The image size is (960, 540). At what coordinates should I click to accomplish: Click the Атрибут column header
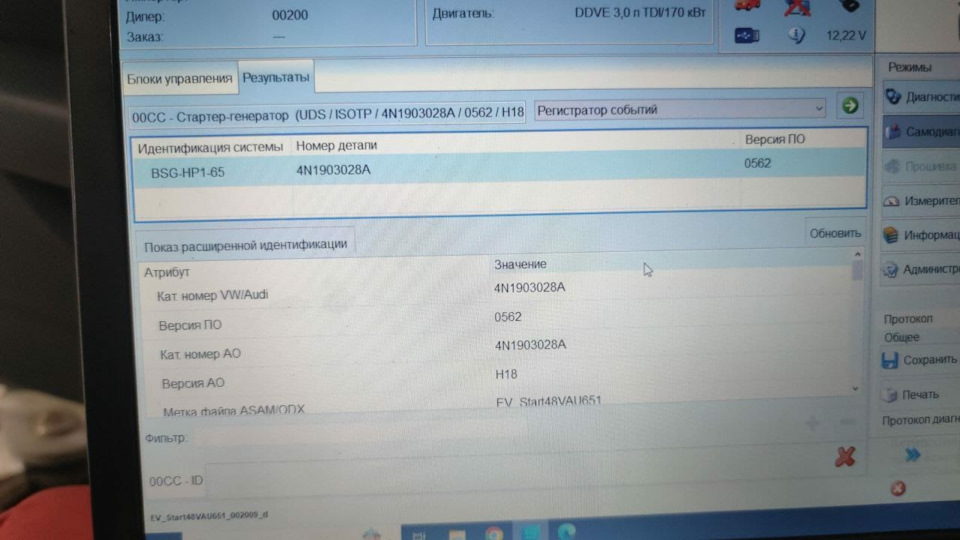(x=167, y=272)
